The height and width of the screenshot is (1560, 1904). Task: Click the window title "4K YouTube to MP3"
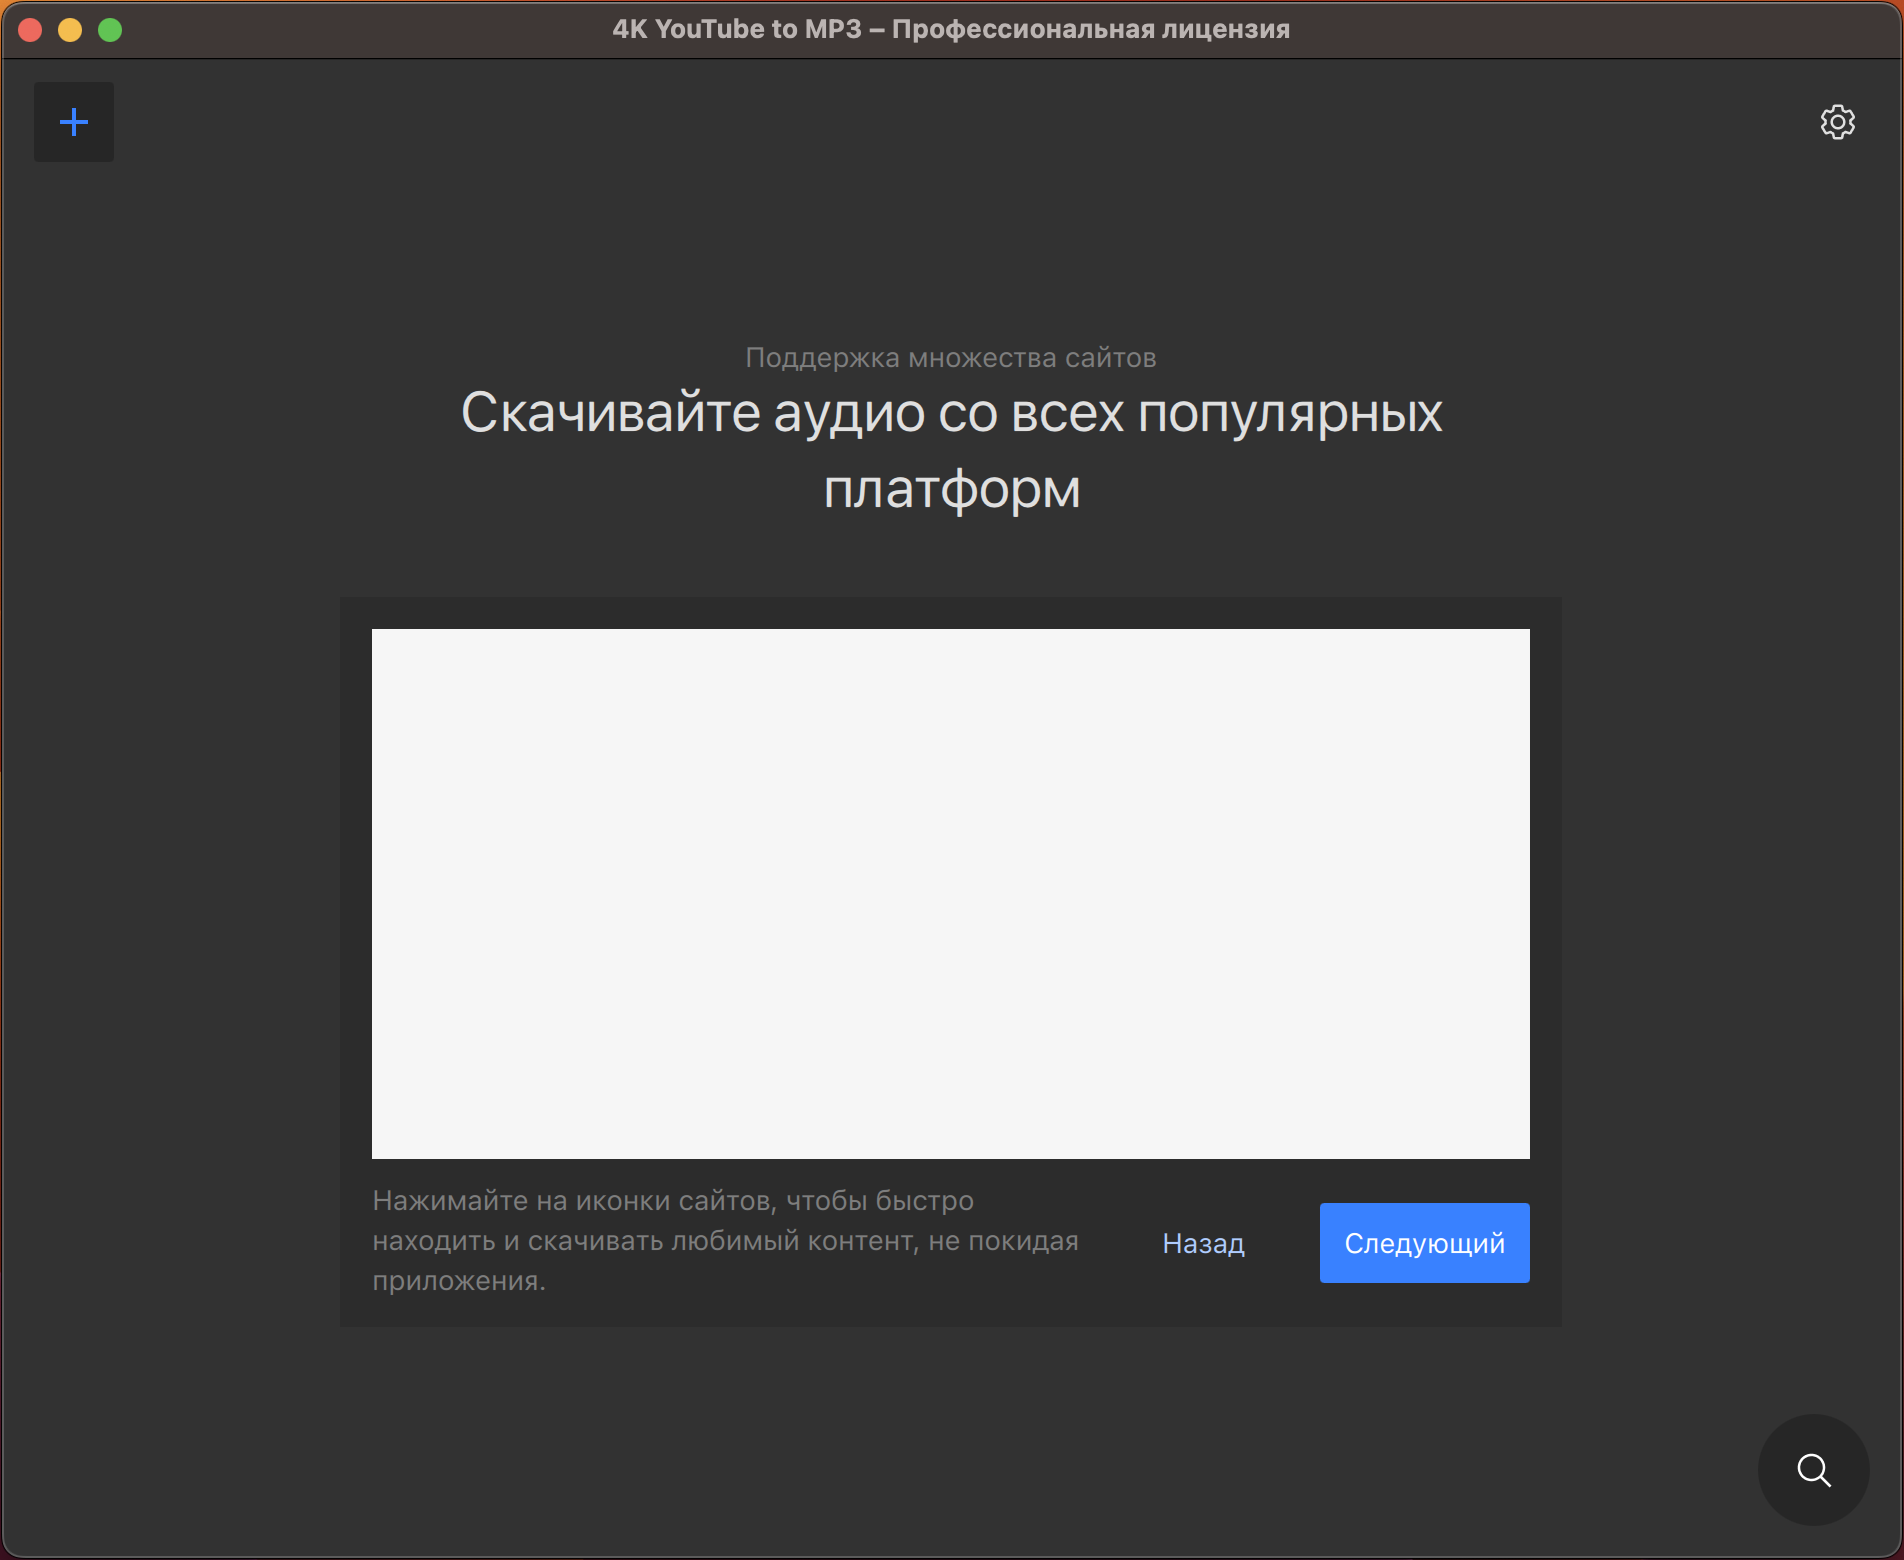[x=737, y=29]
